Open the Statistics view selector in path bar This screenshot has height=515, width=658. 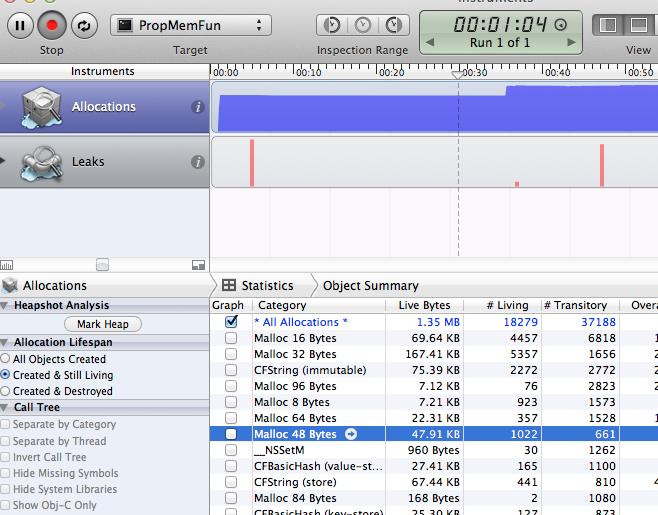click(258, 285)
